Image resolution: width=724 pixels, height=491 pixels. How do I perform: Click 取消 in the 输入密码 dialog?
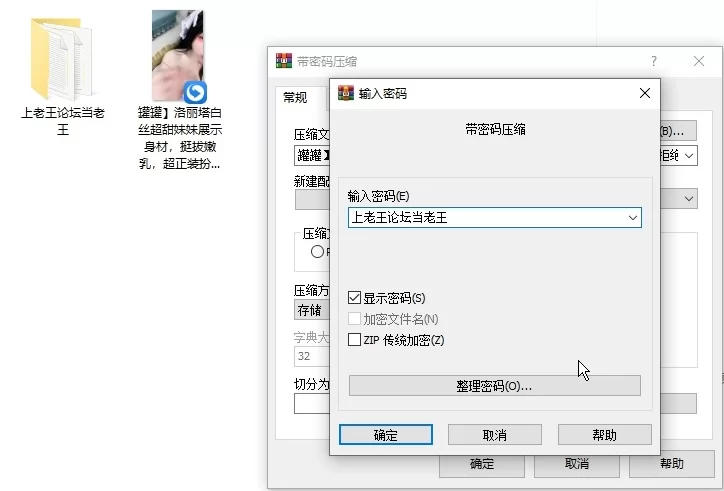click(x=495, y=435)
